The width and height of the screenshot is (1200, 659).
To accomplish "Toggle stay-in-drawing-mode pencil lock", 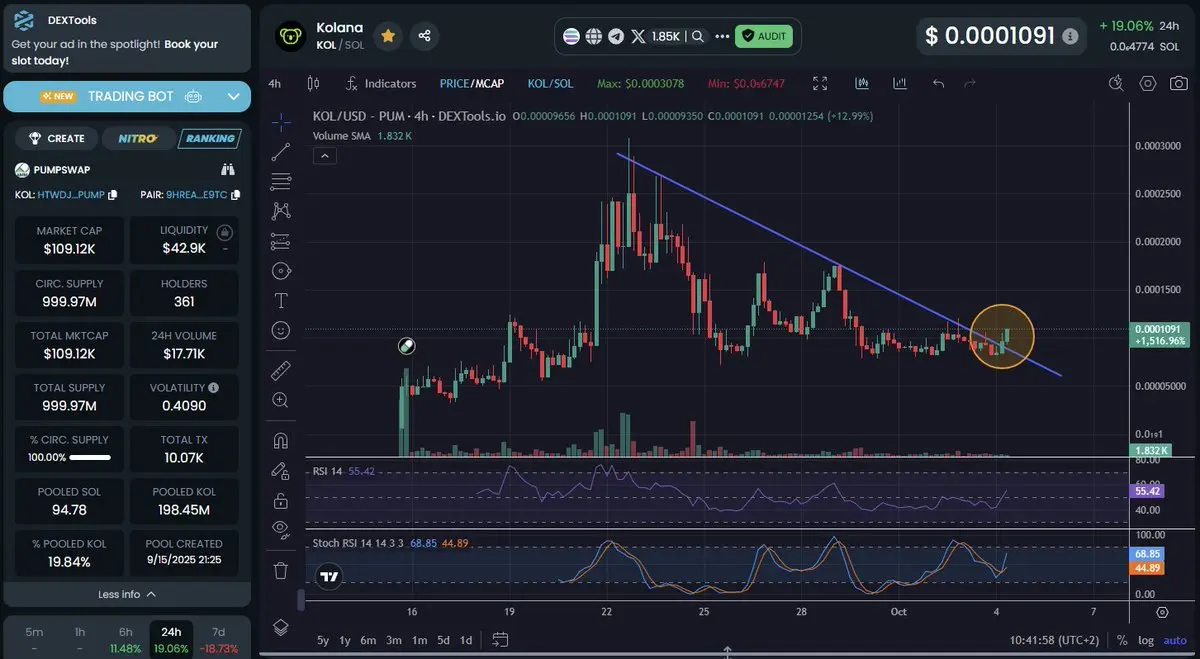I will (x=281, y=470).
